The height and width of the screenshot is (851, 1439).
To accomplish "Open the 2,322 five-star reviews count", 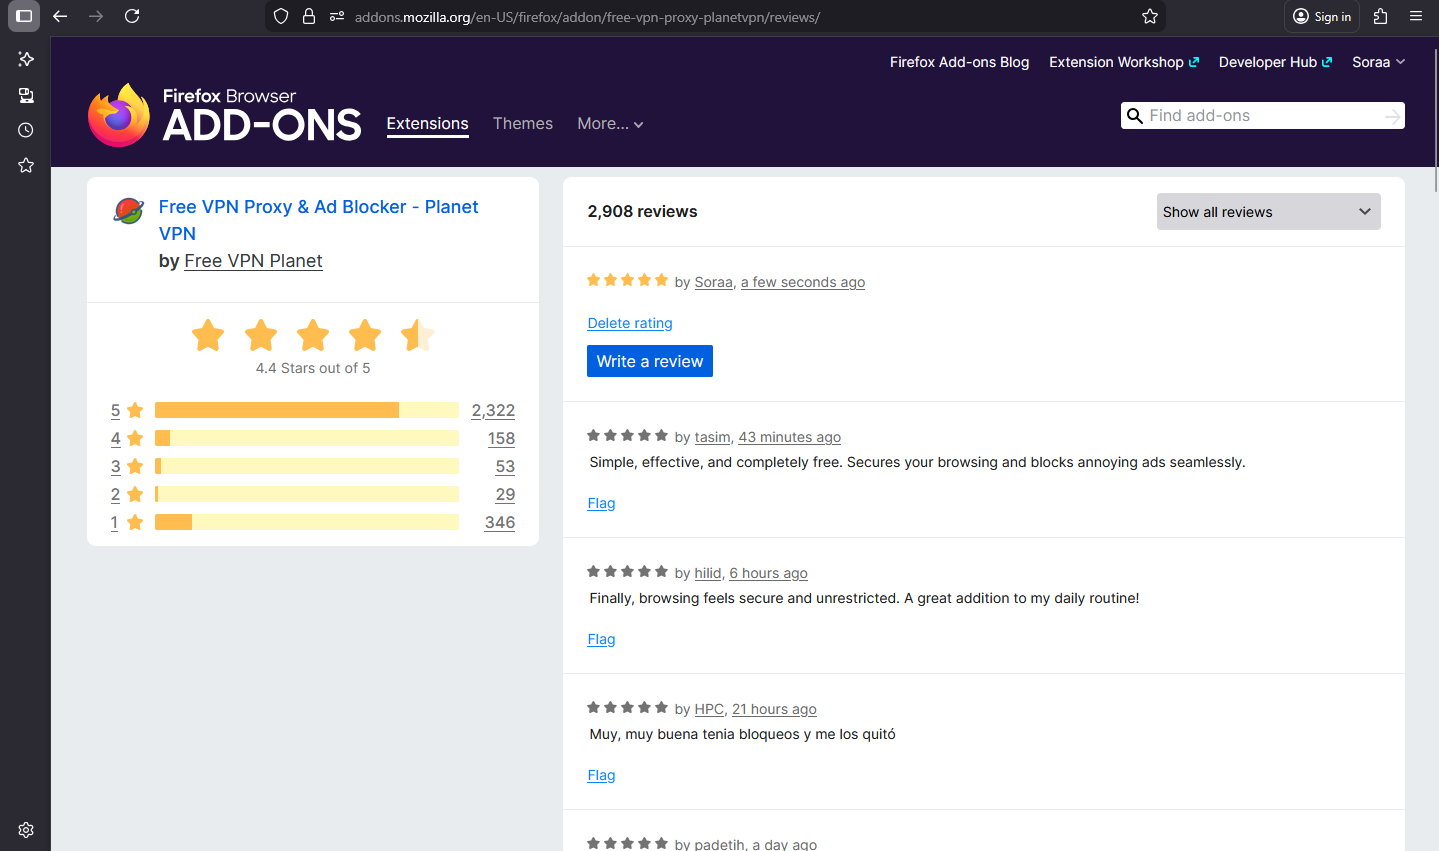I will point(493,410).
